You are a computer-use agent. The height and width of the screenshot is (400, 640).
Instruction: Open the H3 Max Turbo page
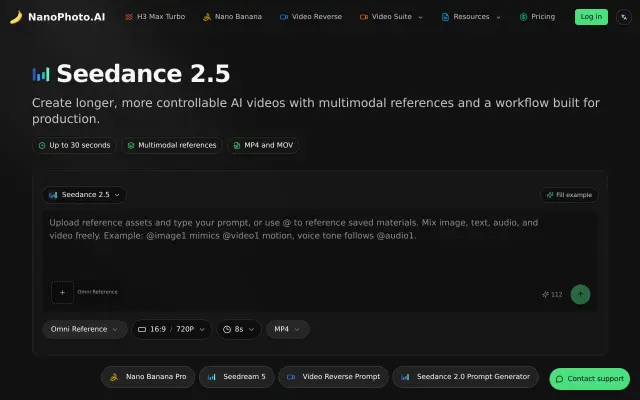click(x=155, y=17)
